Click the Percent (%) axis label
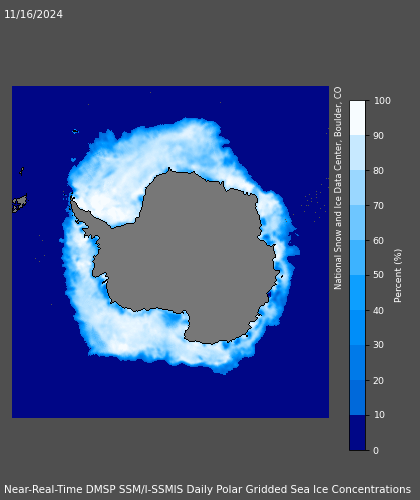 point(398,276)
